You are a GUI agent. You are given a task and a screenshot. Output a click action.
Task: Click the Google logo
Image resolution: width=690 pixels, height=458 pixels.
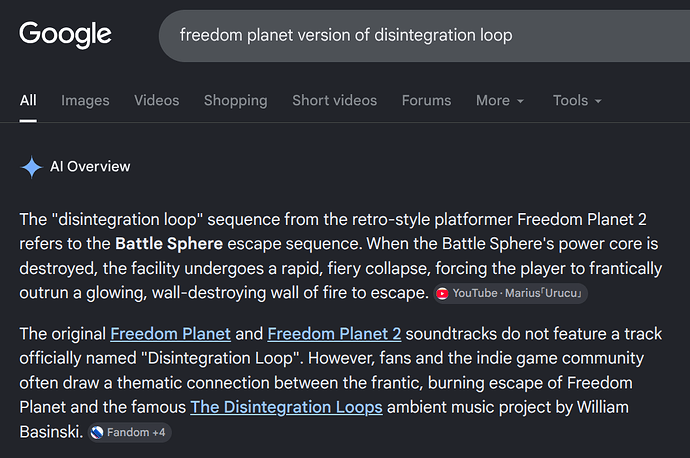coord(65,35)
